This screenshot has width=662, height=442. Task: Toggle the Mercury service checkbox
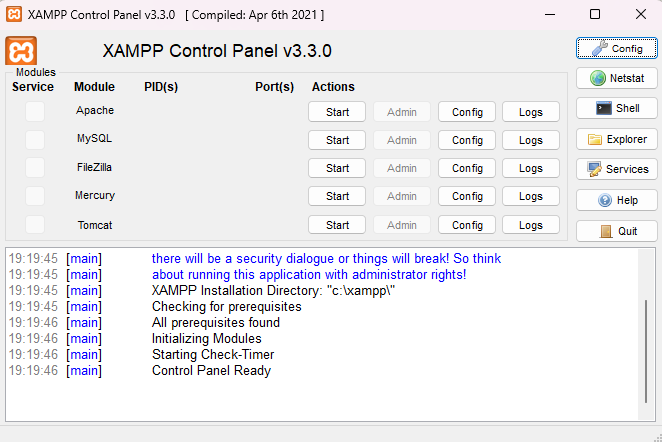pos(35,196)
